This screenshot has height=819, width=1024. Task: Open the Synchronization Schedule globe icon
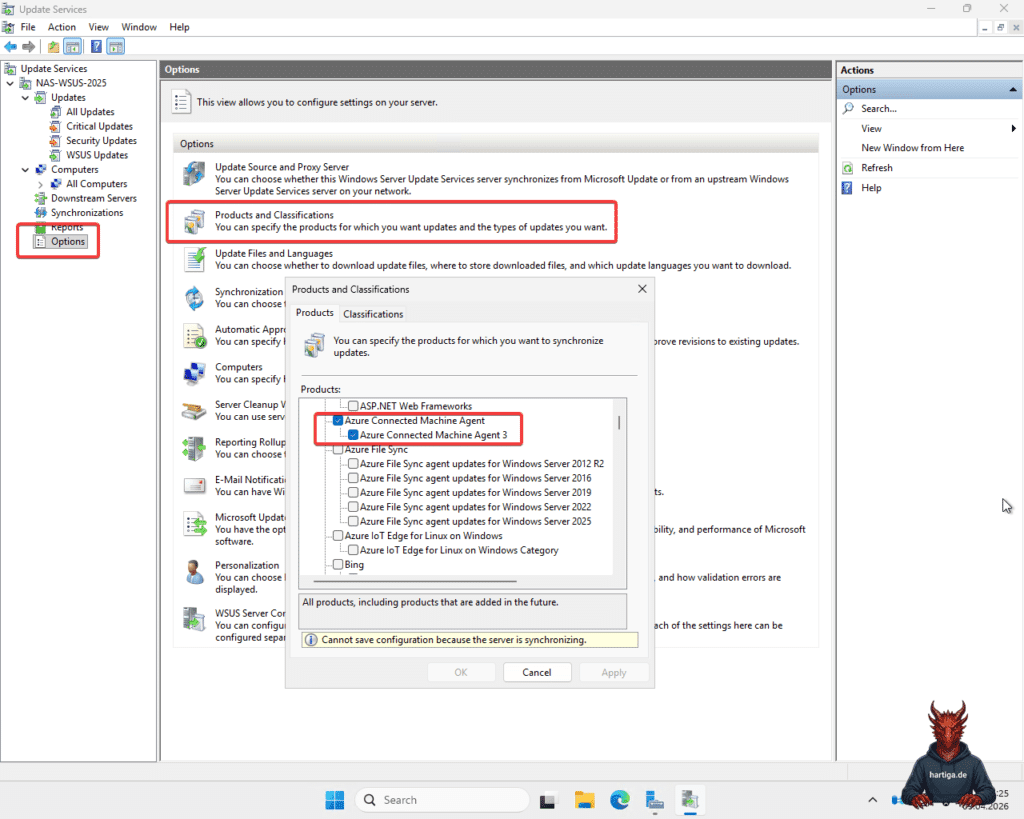193,297
